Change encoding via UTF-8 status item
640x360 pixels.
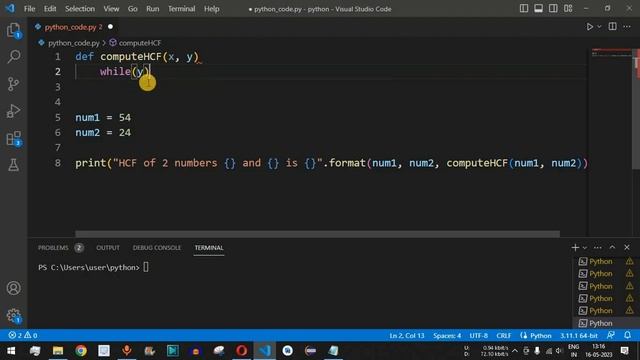pyautogui.click(x=478, y=336)
